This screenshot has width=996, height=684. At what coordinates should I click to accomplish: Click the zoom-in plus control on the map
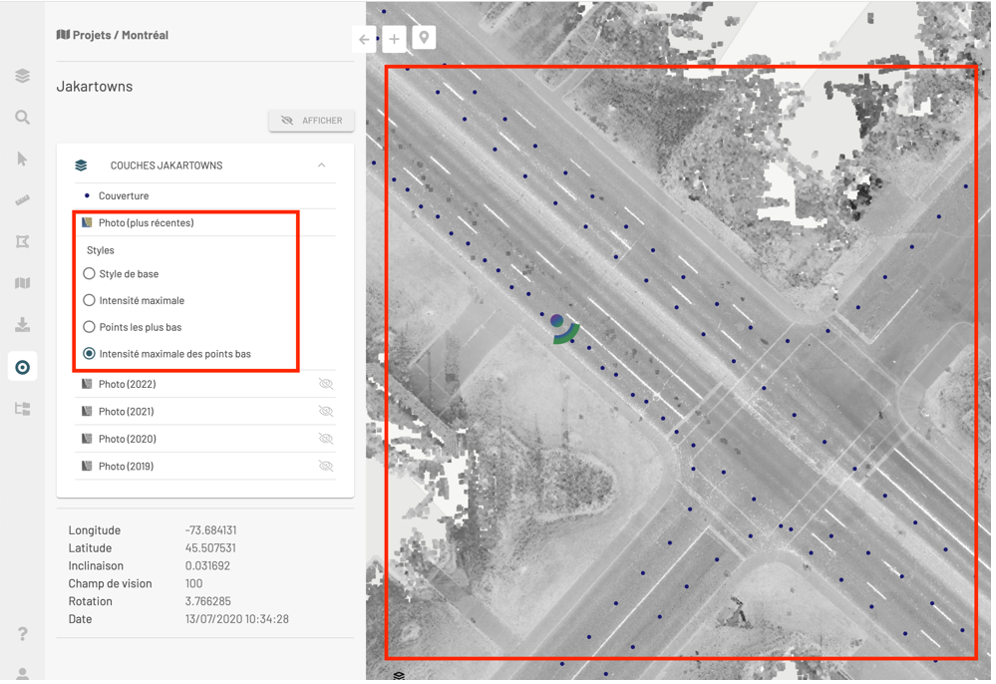[x=394, y=38]
